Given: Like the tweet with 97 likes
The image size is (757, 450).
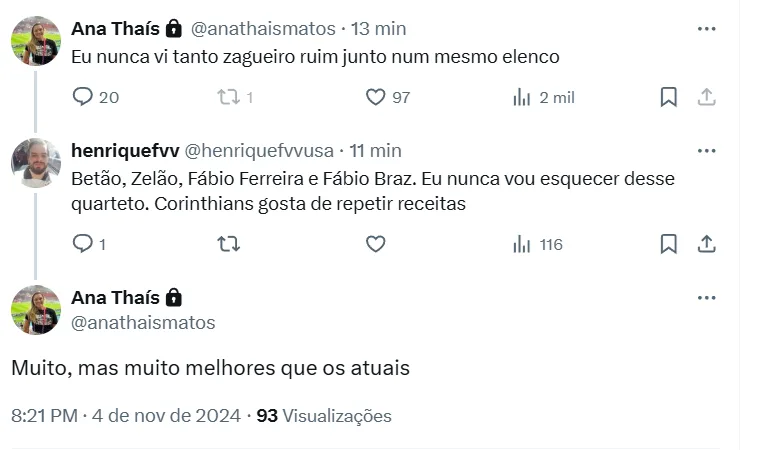Looking at the screenshot, I should [375, 97].
